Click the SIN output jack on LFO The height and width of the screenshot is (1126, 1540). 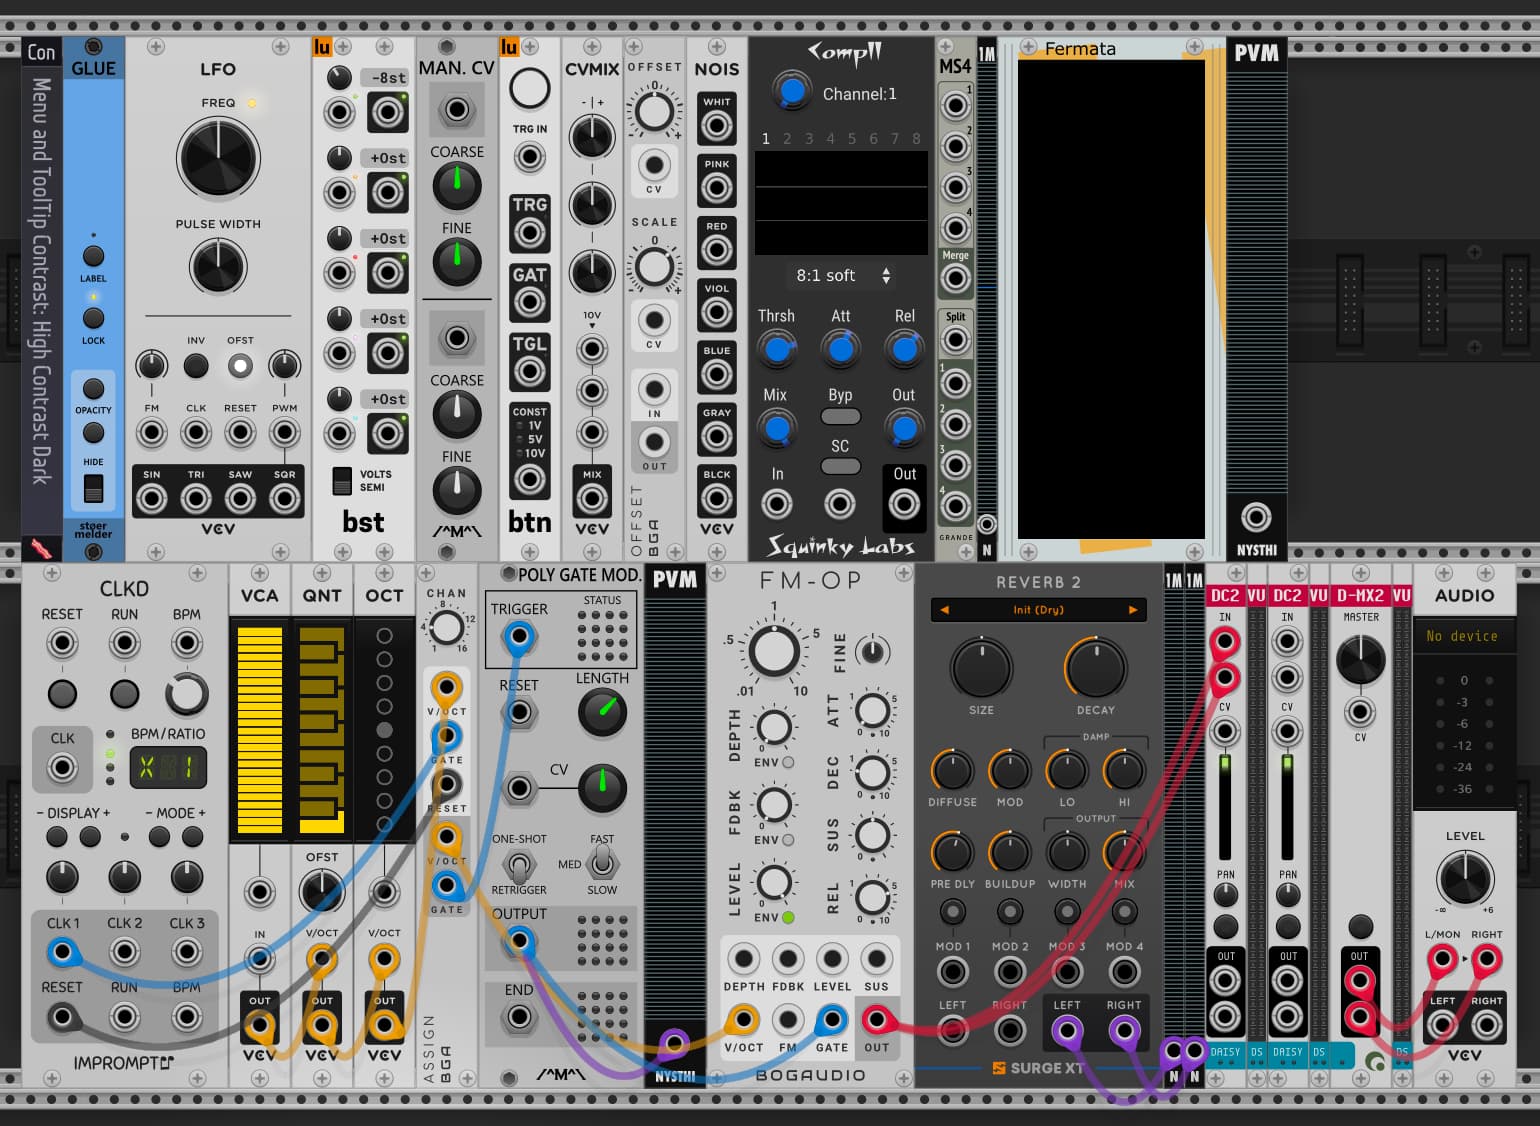(x=152, y=498)
